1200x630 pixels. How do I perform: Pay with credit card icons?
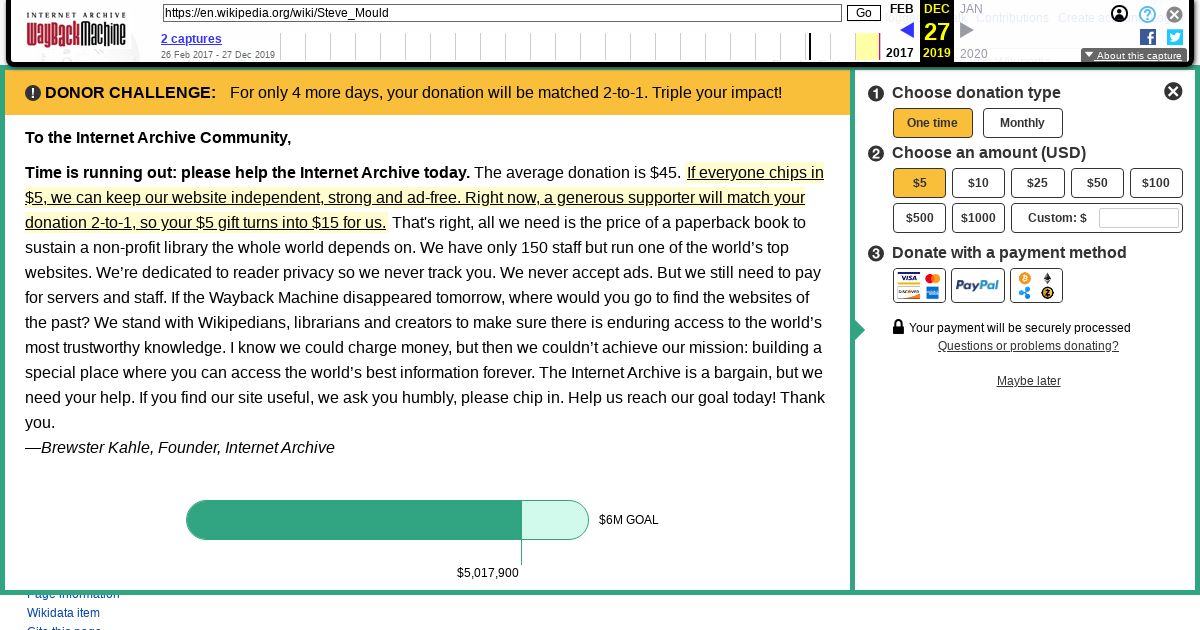click(x=919, y=285)
